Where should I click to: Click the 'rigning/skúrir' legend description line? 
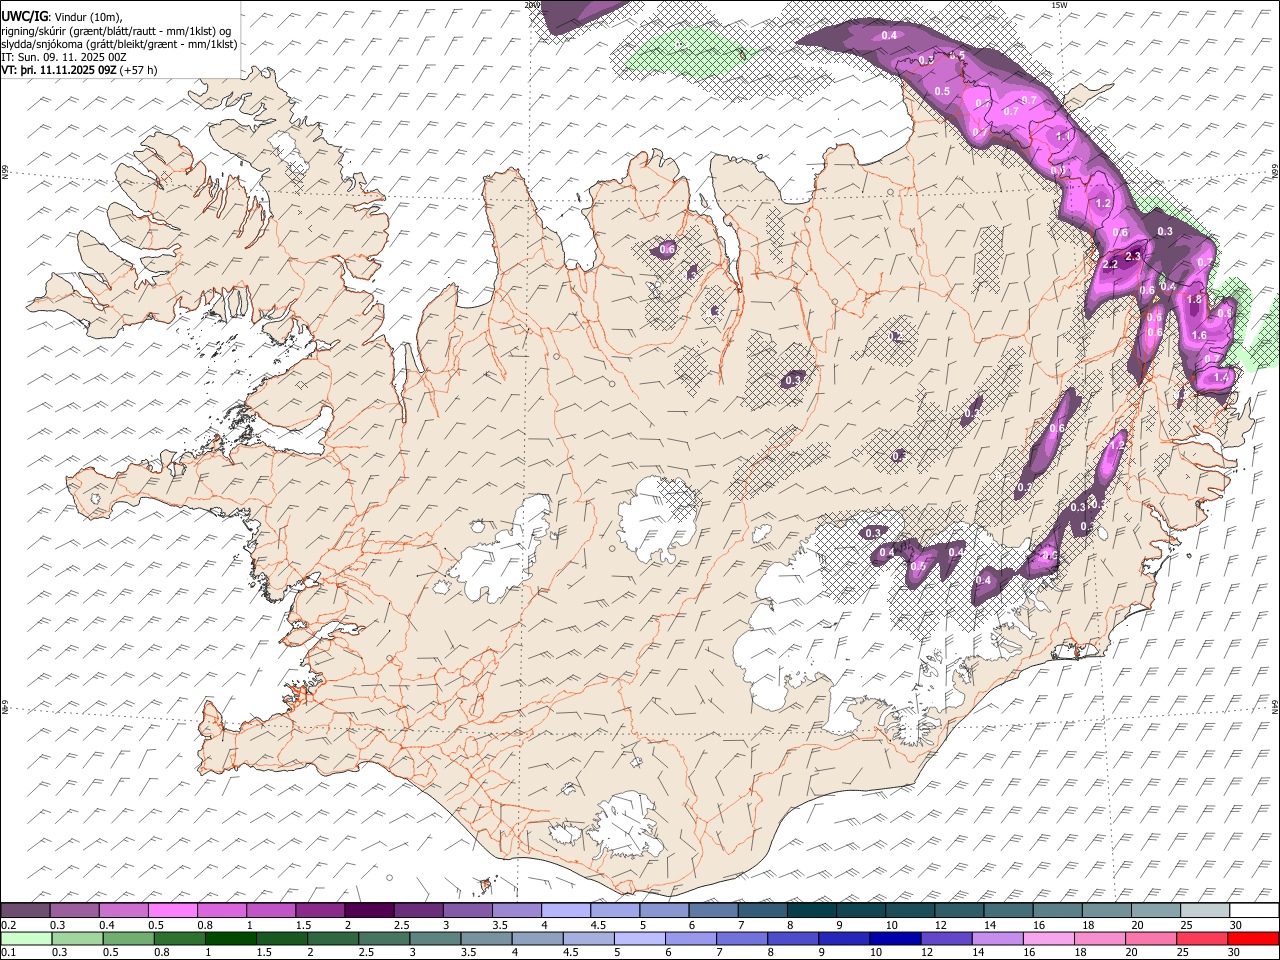tap(116, 31)
